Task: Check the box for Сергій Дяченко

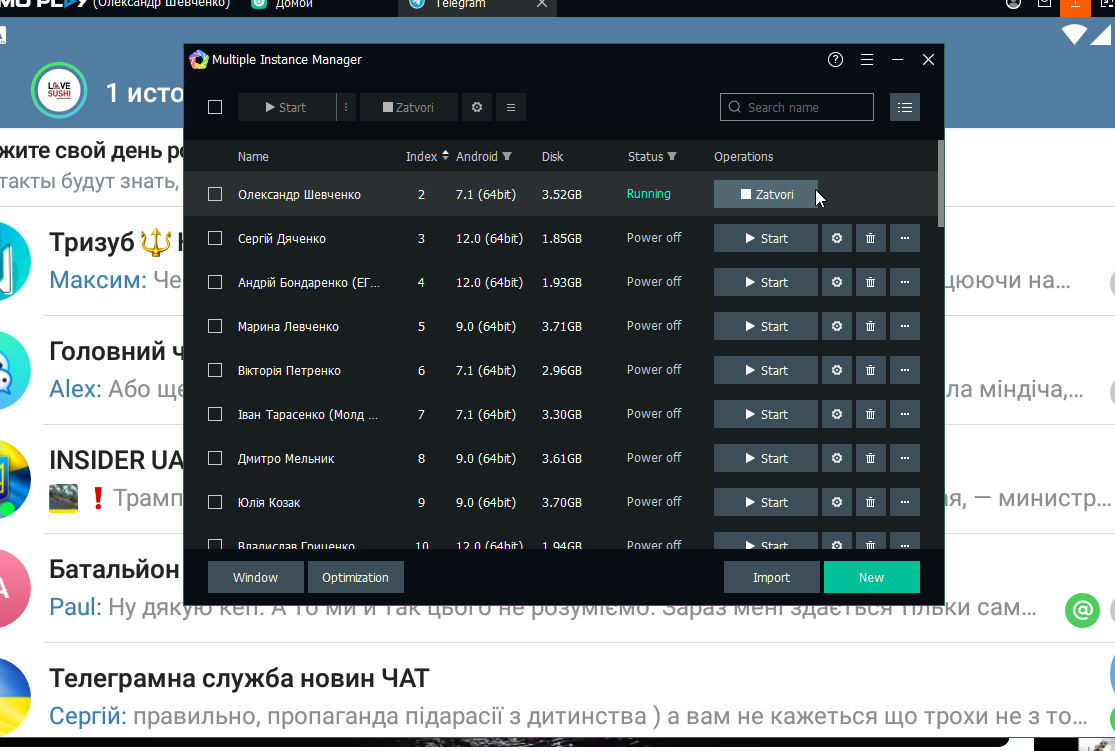Action: pos(215,238)
